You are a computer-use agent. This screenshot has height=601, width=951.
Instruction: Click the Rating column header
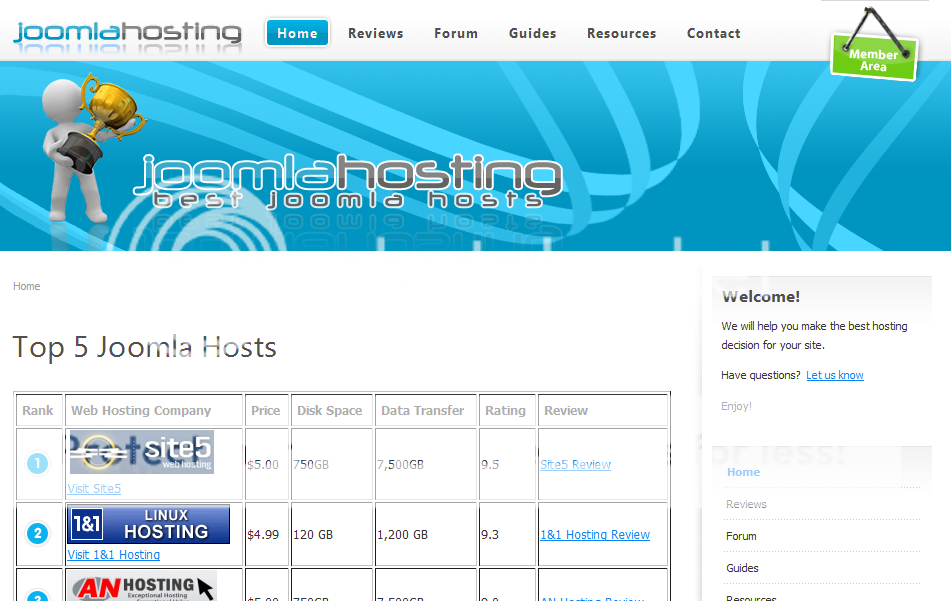click(505, 411)
